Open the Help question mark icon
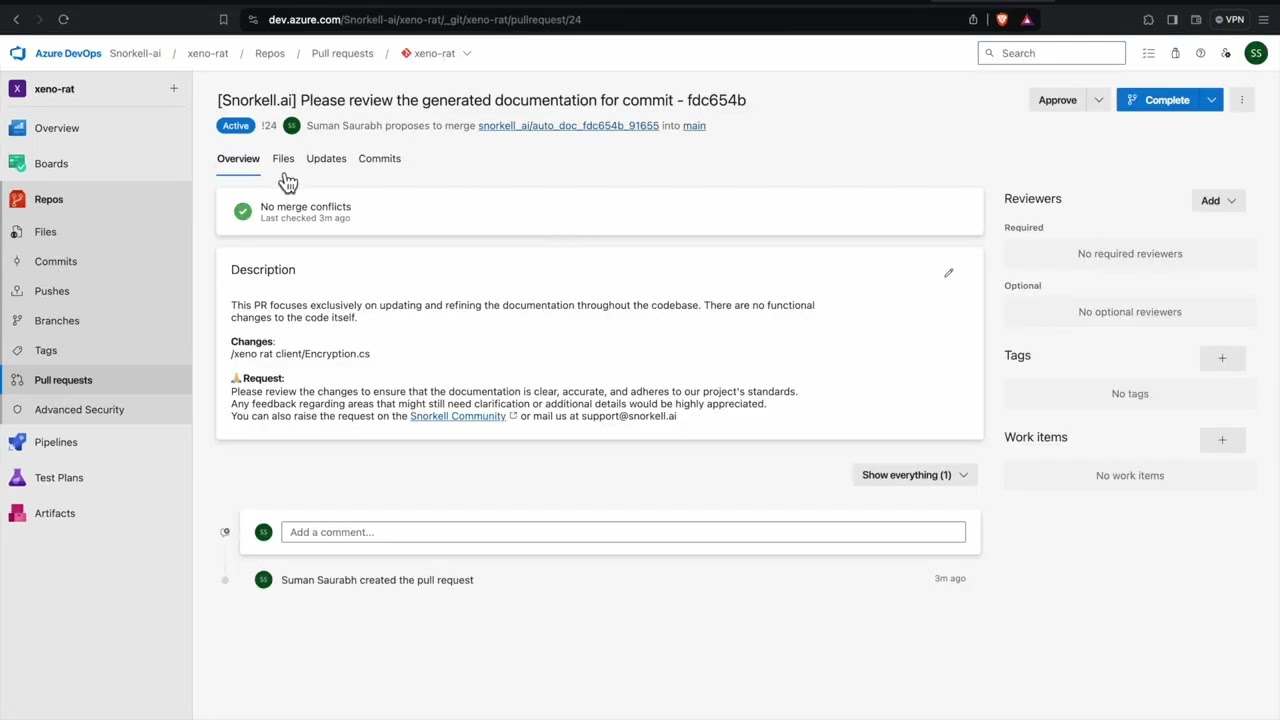The image size is (1280, 720). pyautogui.click(x=1200, y=53)
